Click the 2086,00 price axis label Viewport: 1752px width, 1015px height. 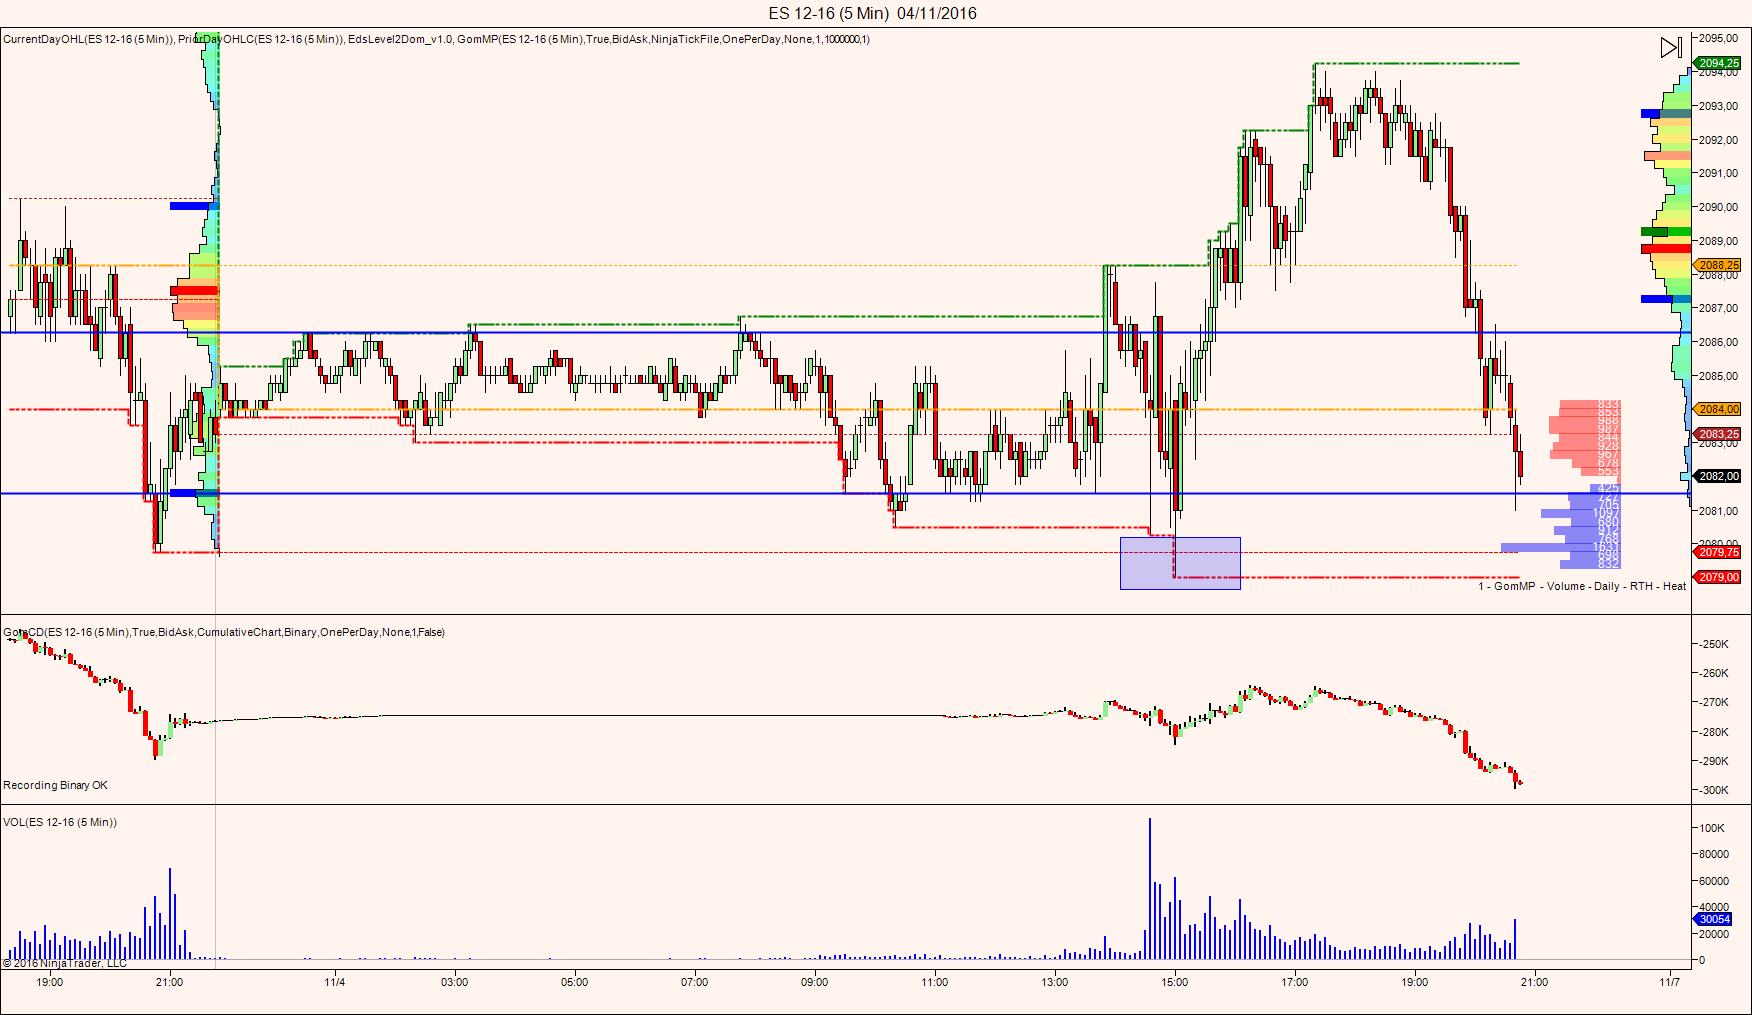[1718, 342]
